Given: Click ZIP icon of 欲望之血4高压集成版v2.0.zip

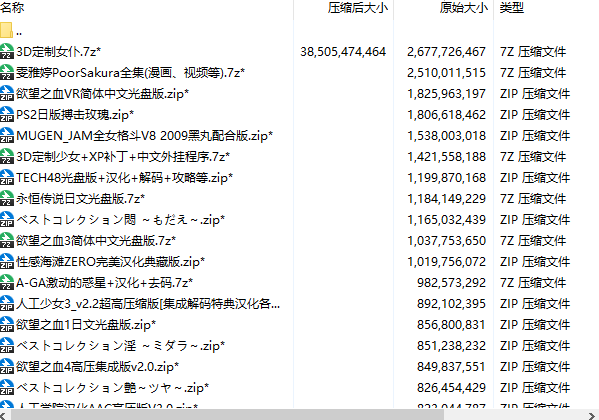Looking at the screenshot, I should 7,366.
